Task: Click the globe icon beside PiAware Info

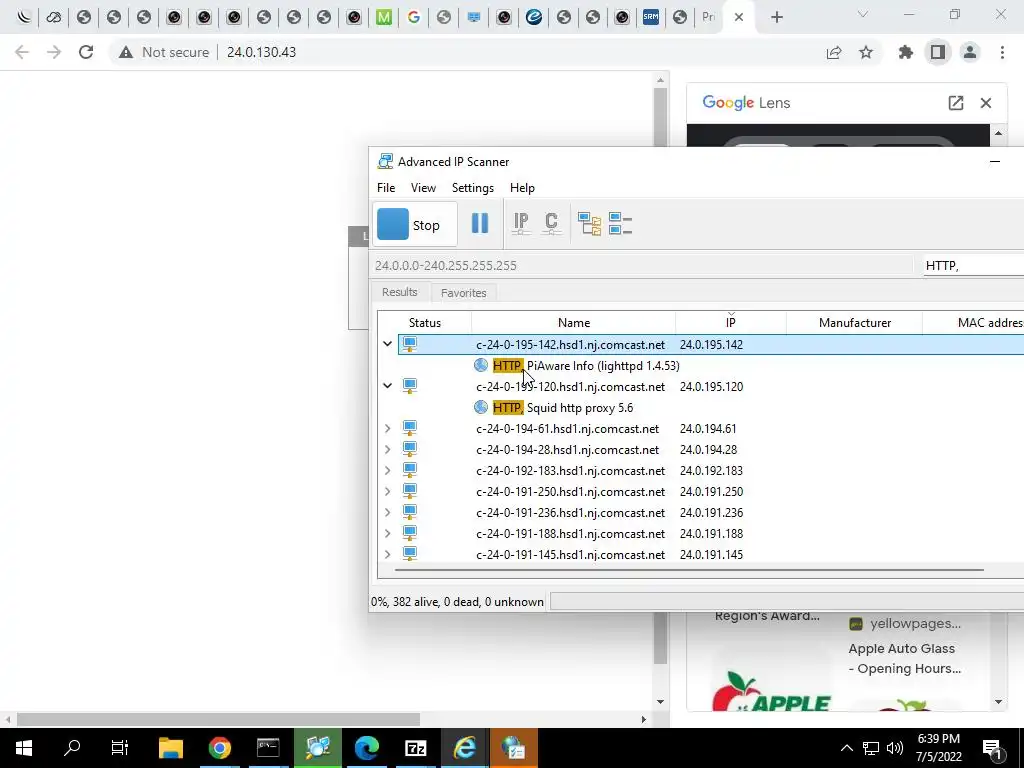Action: click(481, 366)
